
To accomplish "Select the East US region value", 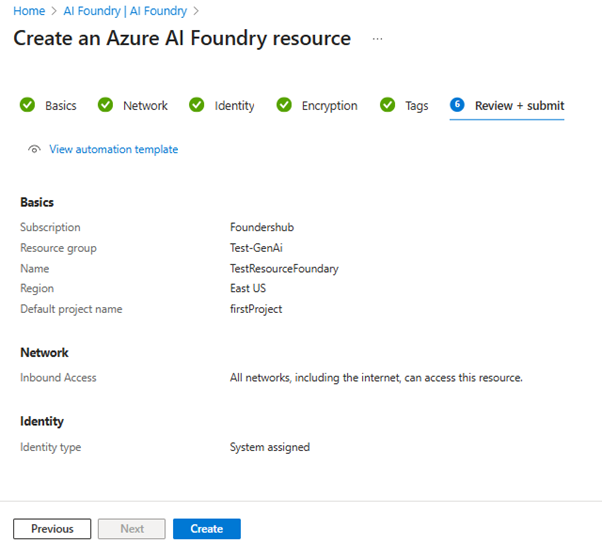I will pyautogui.click(x=248, y=288).
